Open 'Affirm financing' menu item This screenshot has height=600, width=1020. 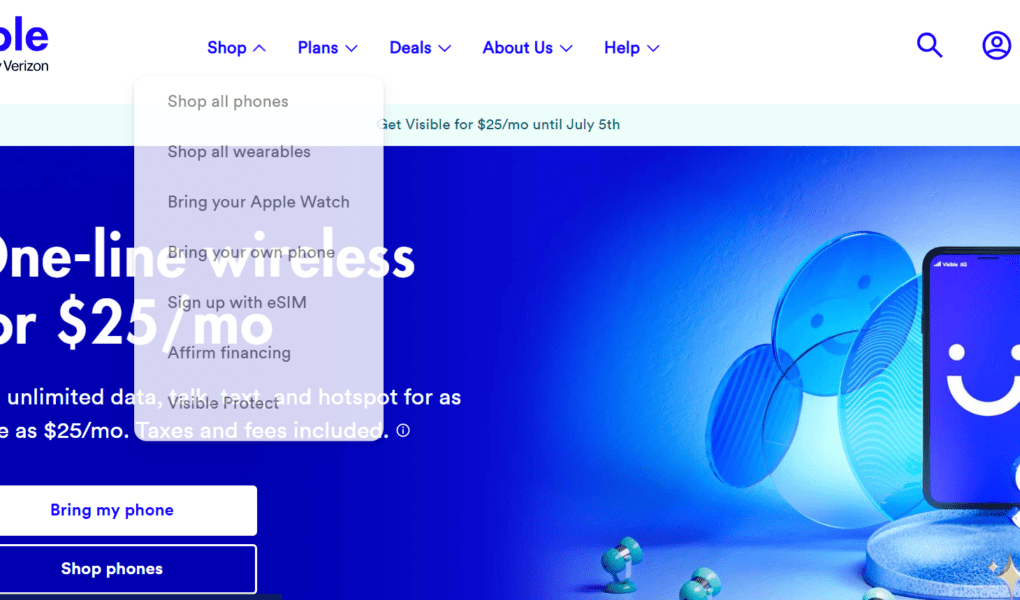click(x=229, y=353)
